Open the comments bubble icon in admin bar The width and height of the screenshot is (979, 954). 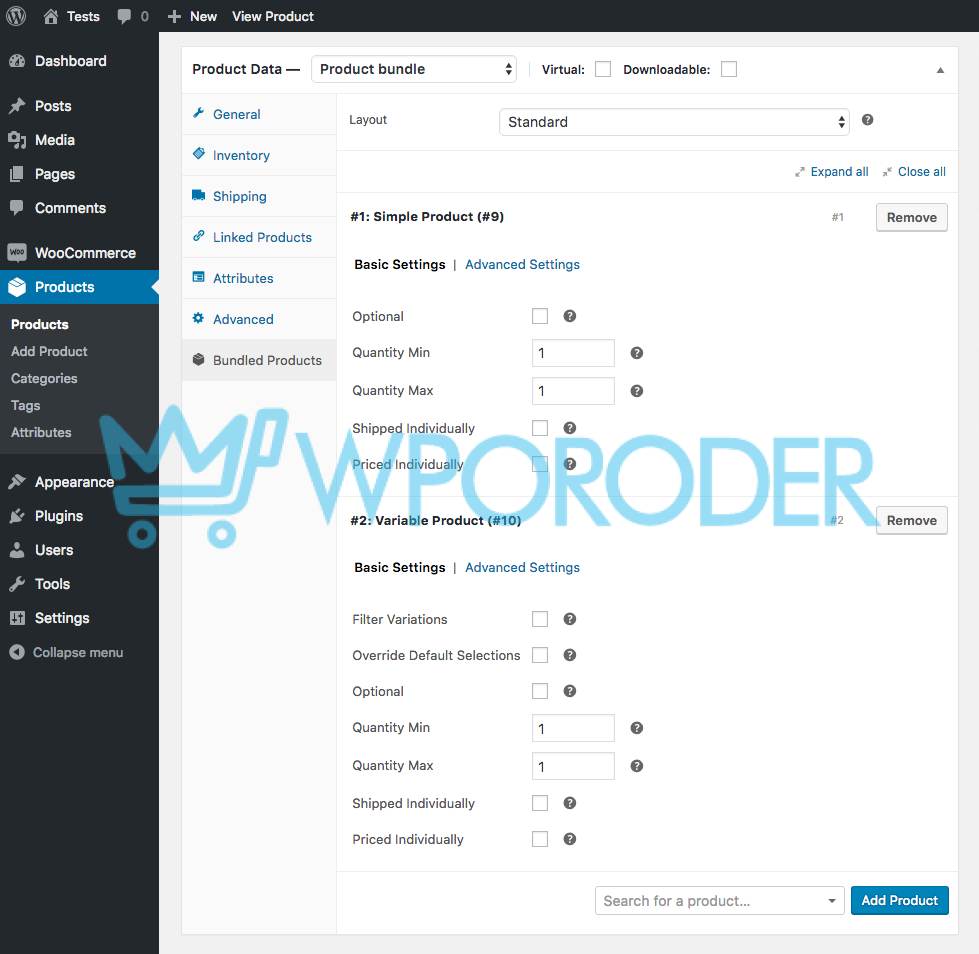(x=124, y=17)
